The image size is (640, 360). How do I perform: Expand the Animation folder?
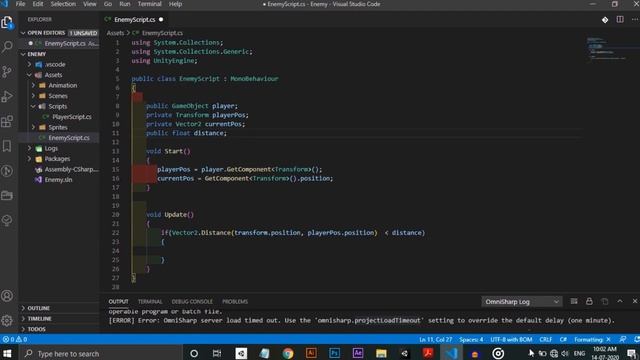click(x=33, y=85)
